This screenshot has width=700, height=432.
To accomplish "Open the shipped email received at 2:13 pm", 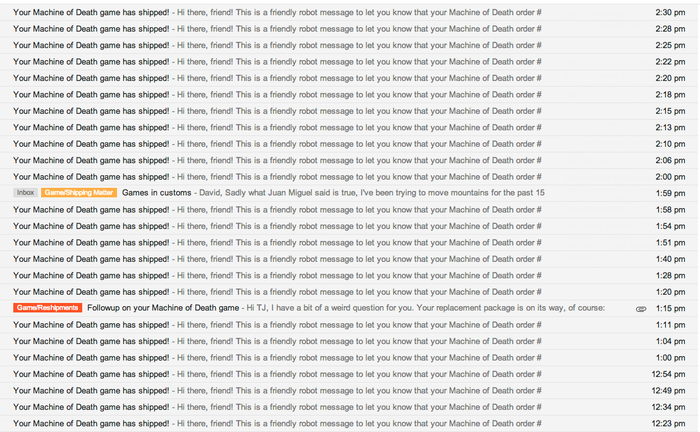I will (349, 128).
